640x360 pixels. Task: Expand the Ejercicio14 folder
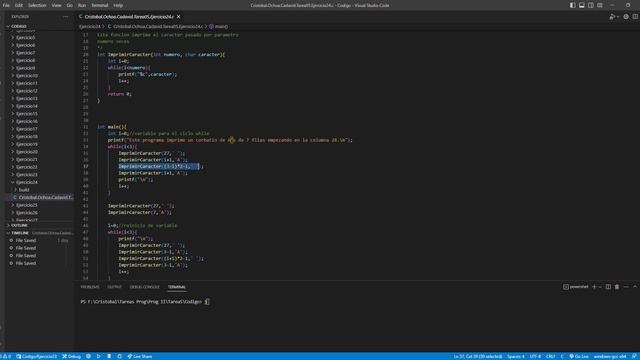(39, 106)
